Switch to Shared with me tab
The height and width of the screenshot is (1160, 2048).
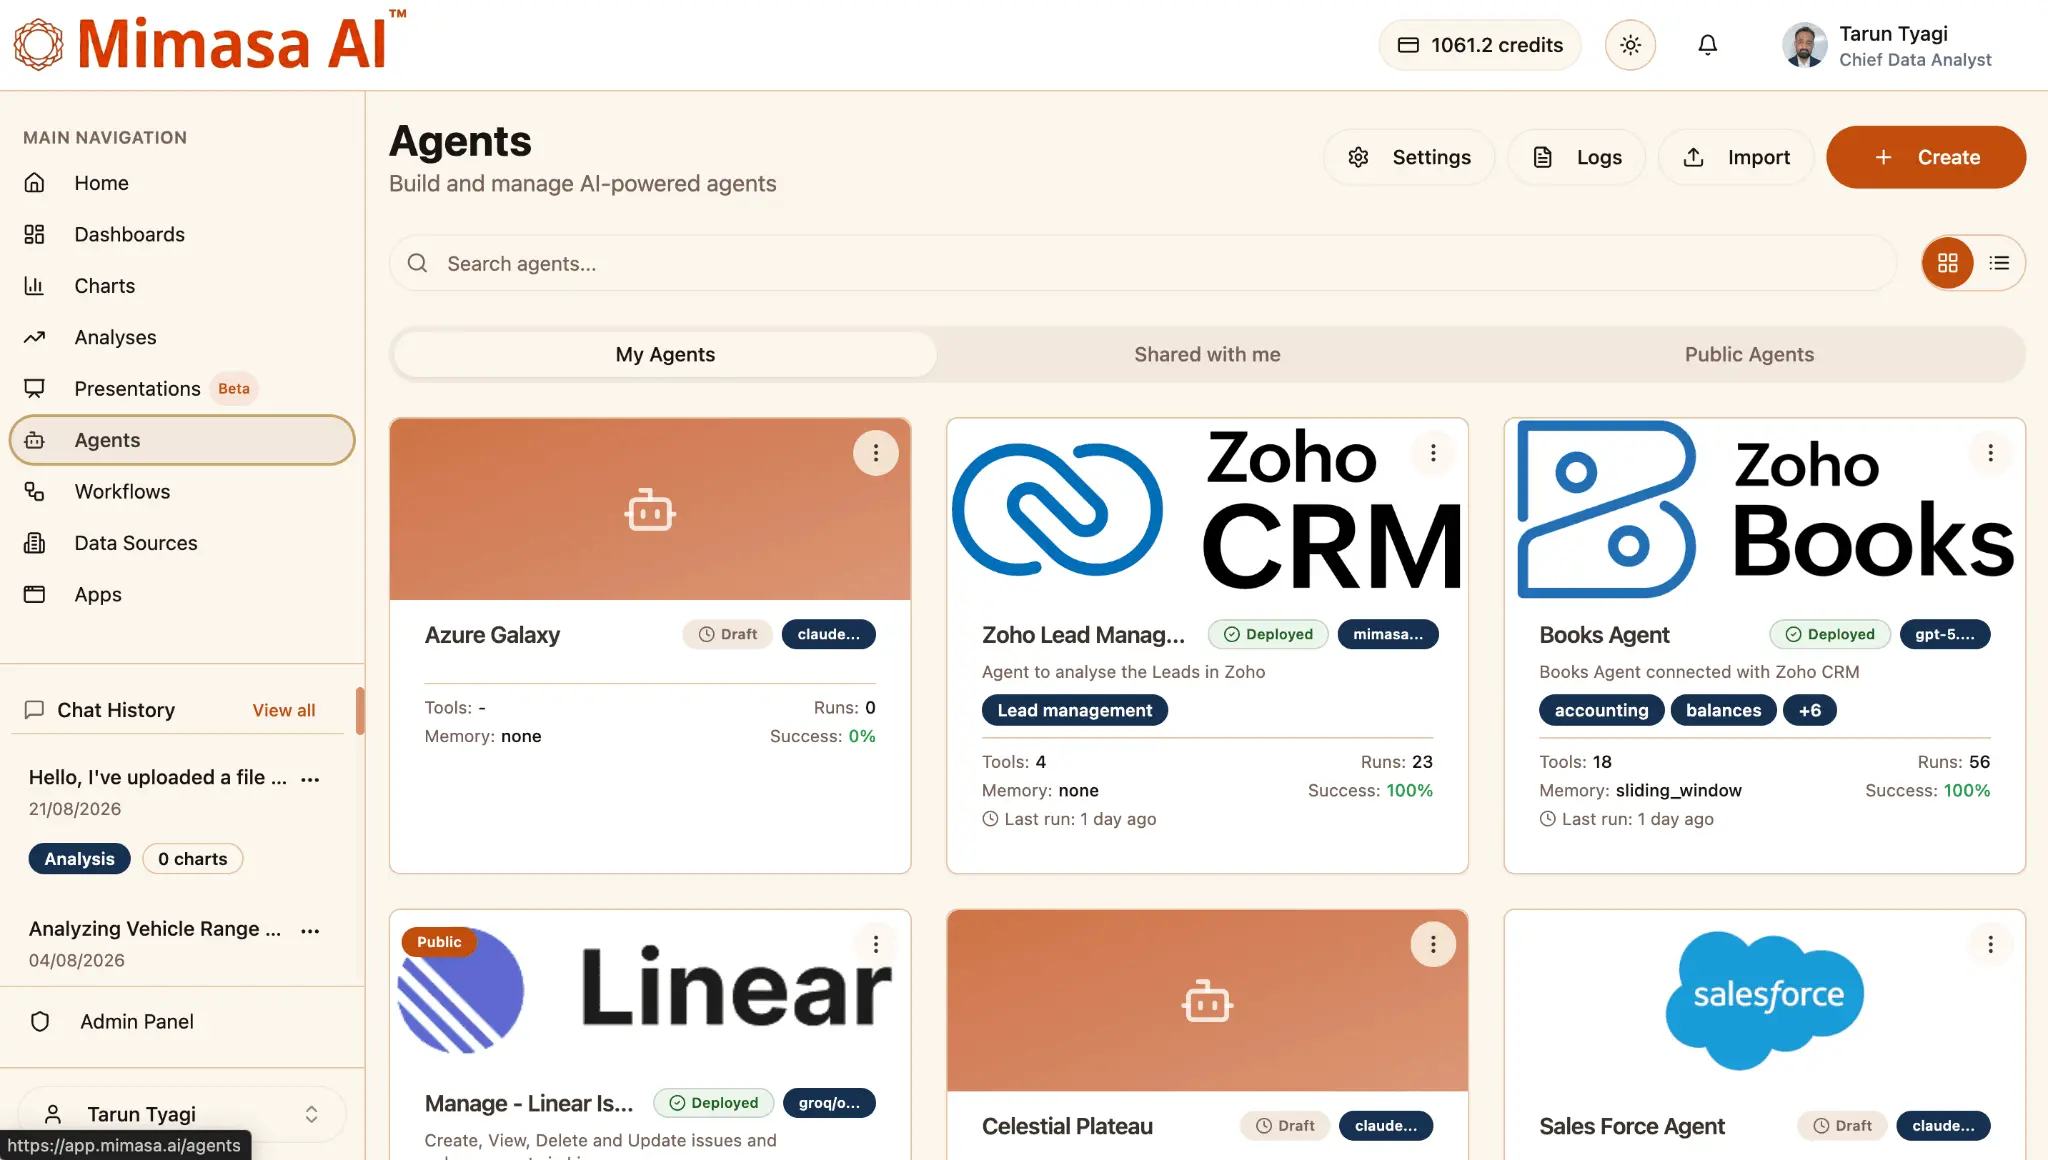point(1207,354)
